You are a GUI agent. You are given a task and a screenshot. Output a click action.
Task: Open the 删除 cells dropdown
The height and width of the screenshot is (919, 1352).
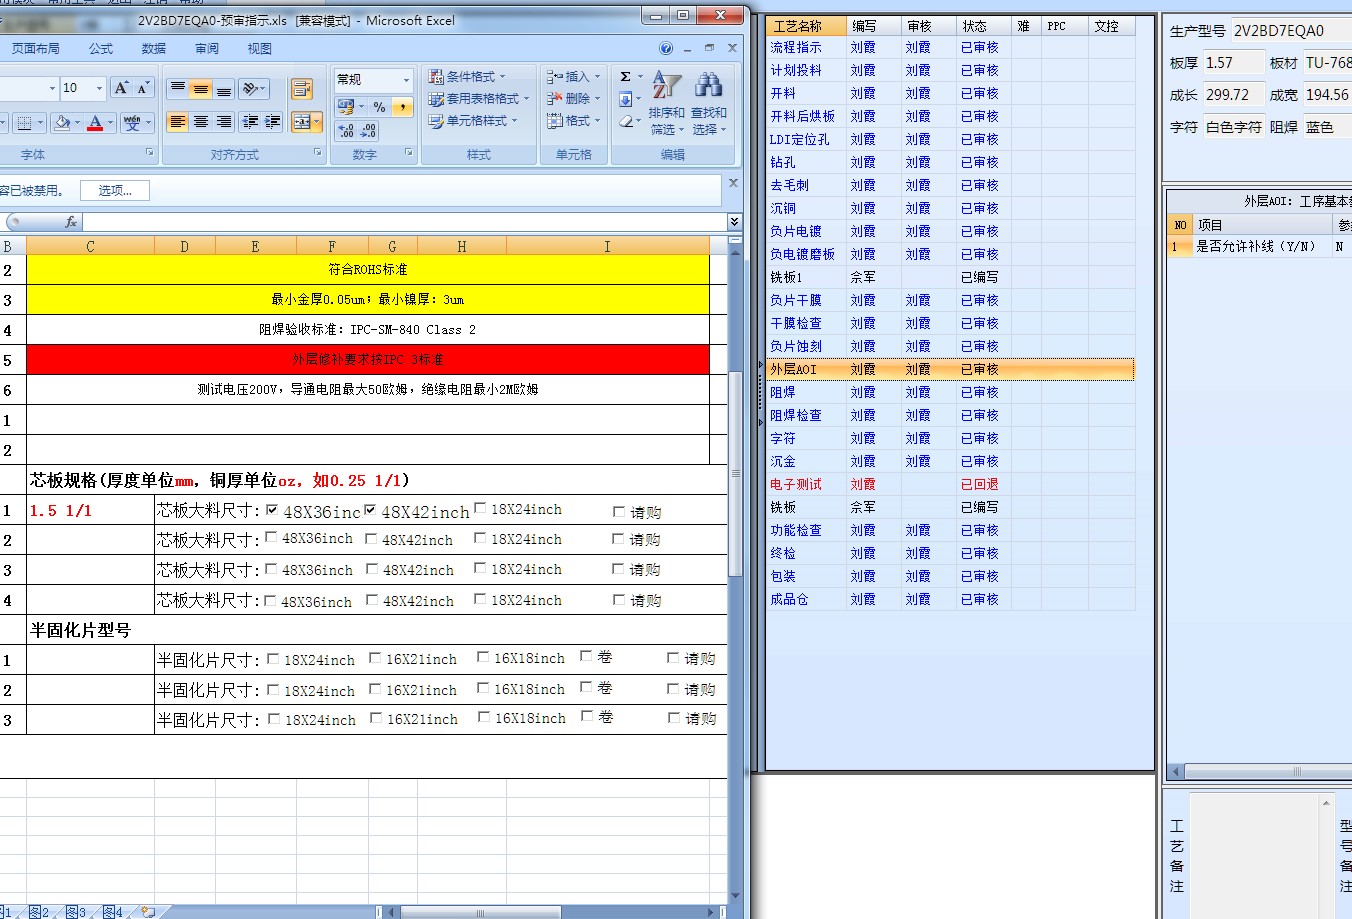pos(598,99)
